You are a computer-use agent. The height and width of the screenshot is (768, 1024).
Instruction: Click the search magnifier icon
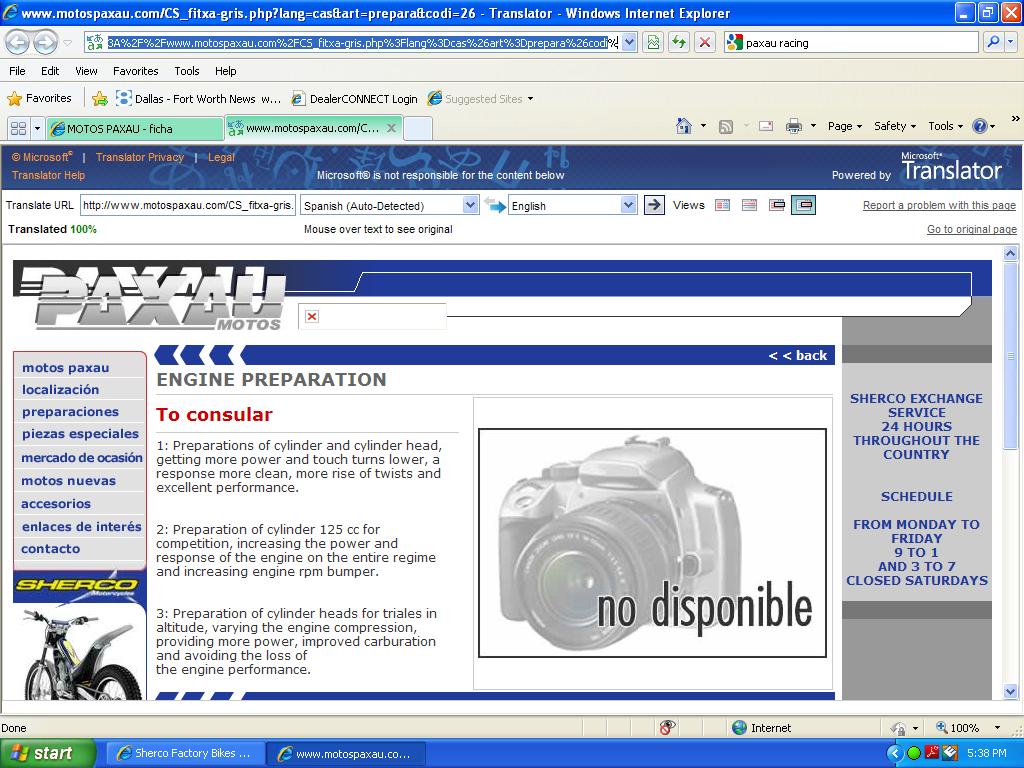point(993,42)
